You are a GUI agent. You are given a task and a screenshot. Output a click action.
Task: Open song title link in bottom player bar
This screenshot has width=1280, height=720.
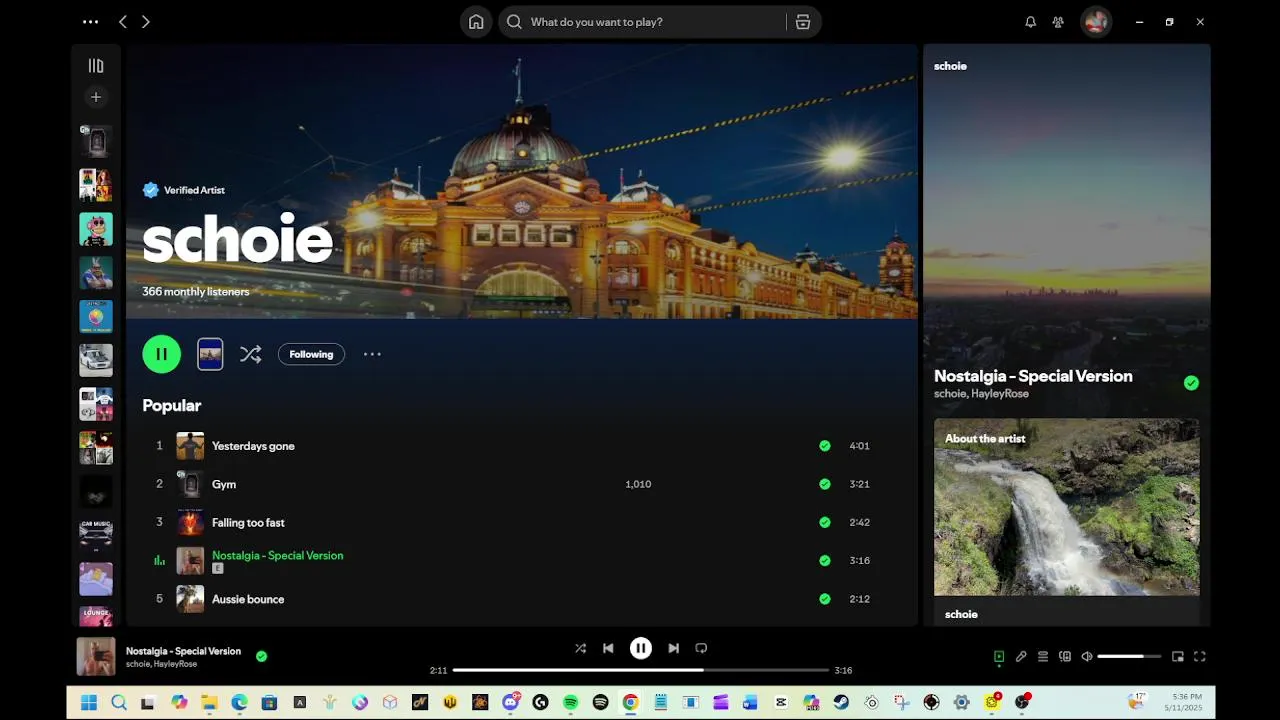pos(183,651)
